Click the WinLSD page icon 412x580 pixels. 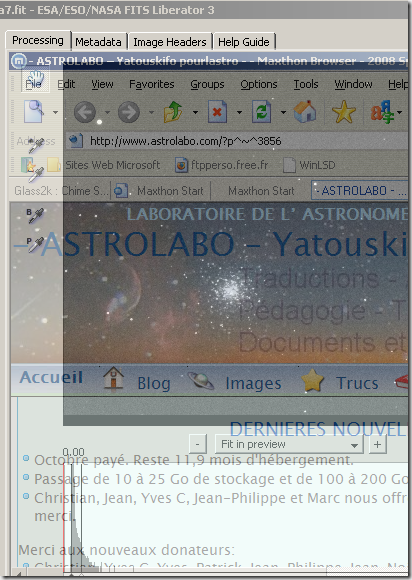point(289,165)
